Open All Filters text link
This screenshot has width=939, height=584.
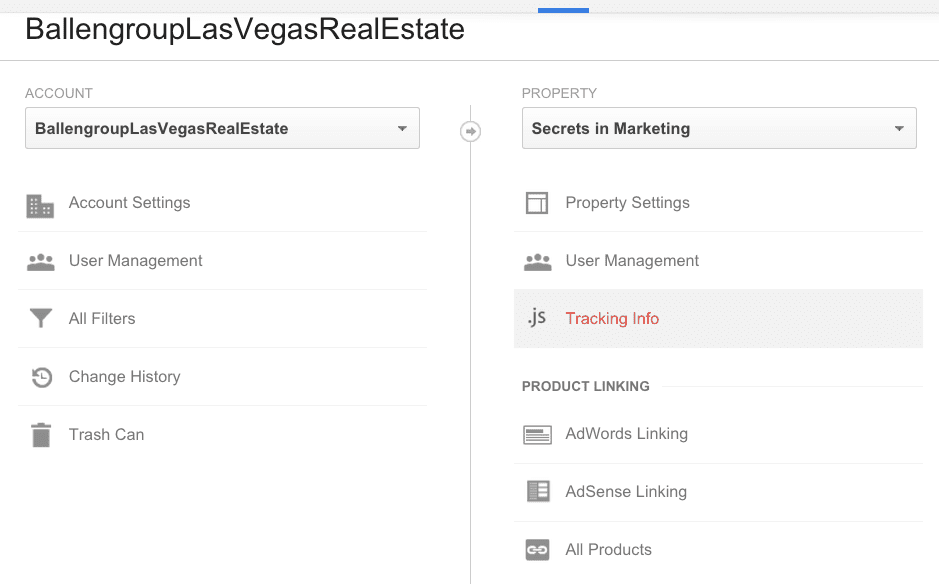coord(102,319)
